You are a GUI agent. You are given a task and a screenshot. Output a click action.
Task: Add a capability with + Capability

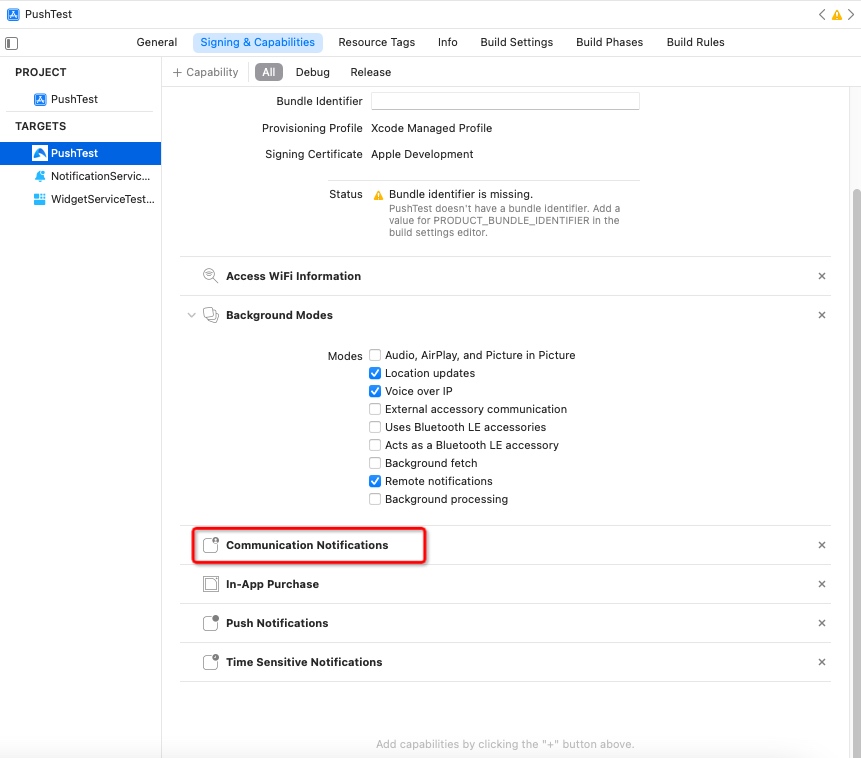205,72
